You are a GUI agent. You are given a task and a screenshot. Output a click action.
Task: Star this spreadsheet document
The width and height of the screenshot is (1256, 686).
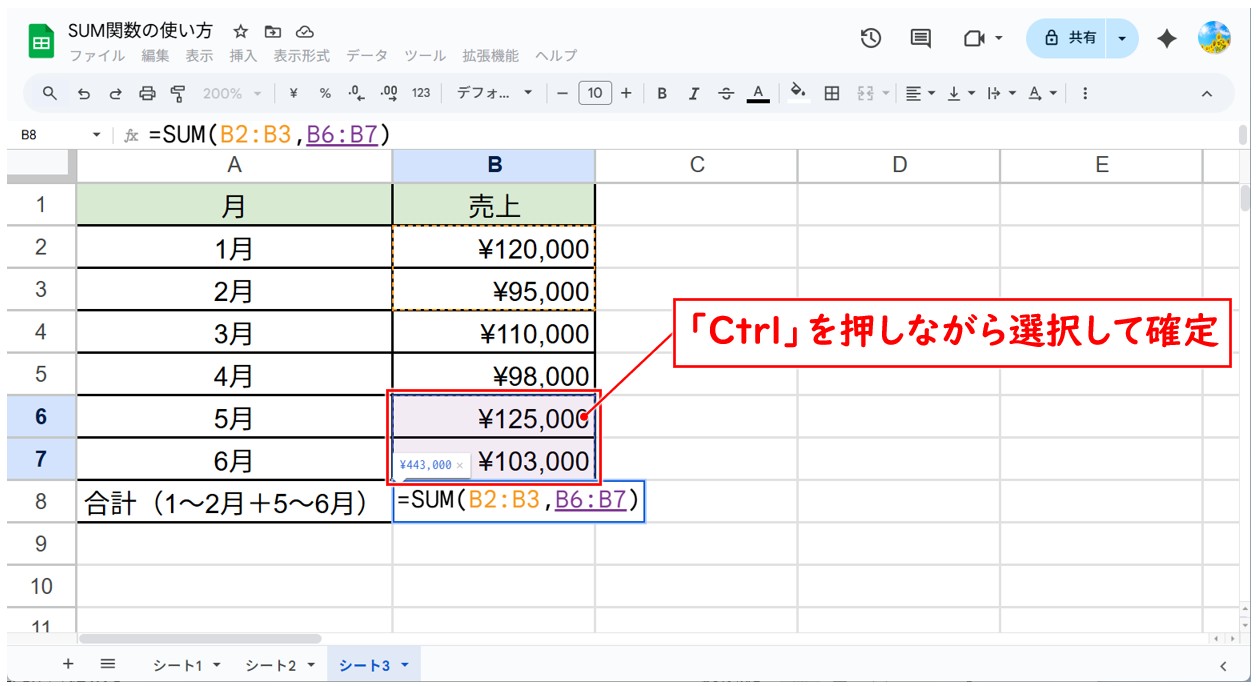click(x=241, y=32)
